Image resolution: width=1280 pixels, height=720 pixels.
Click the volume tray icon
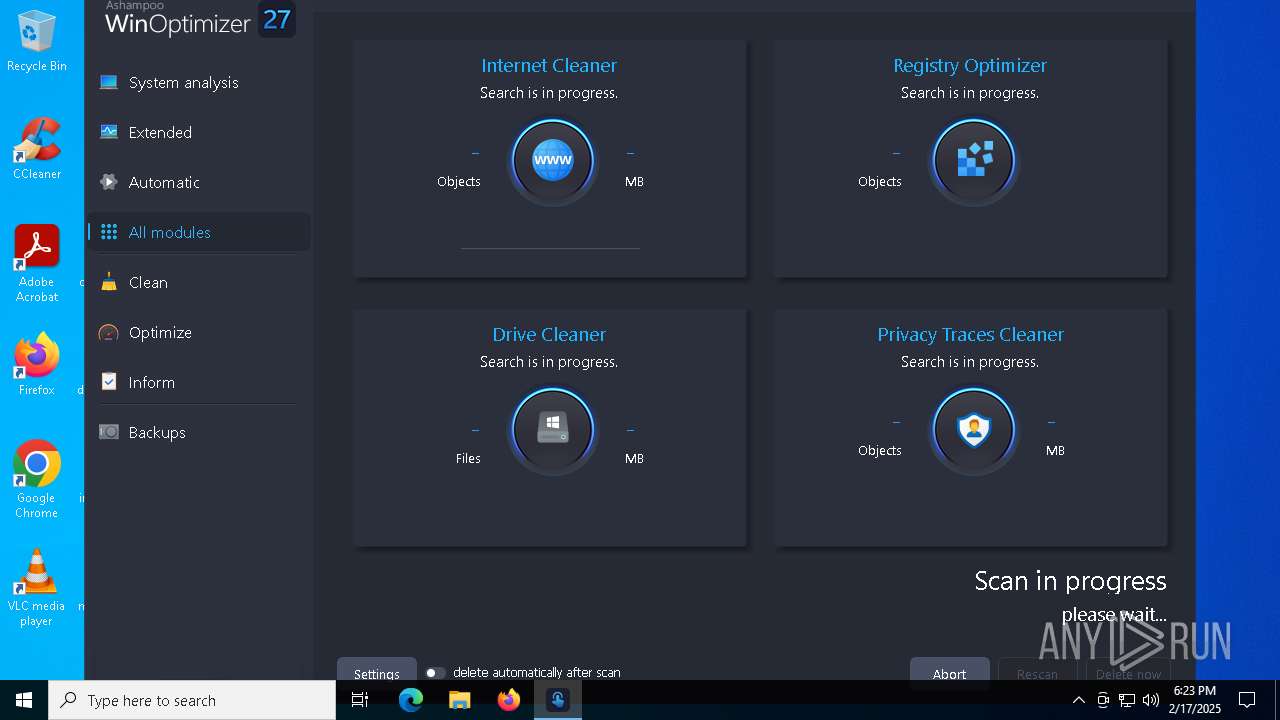click(1151, 700)
